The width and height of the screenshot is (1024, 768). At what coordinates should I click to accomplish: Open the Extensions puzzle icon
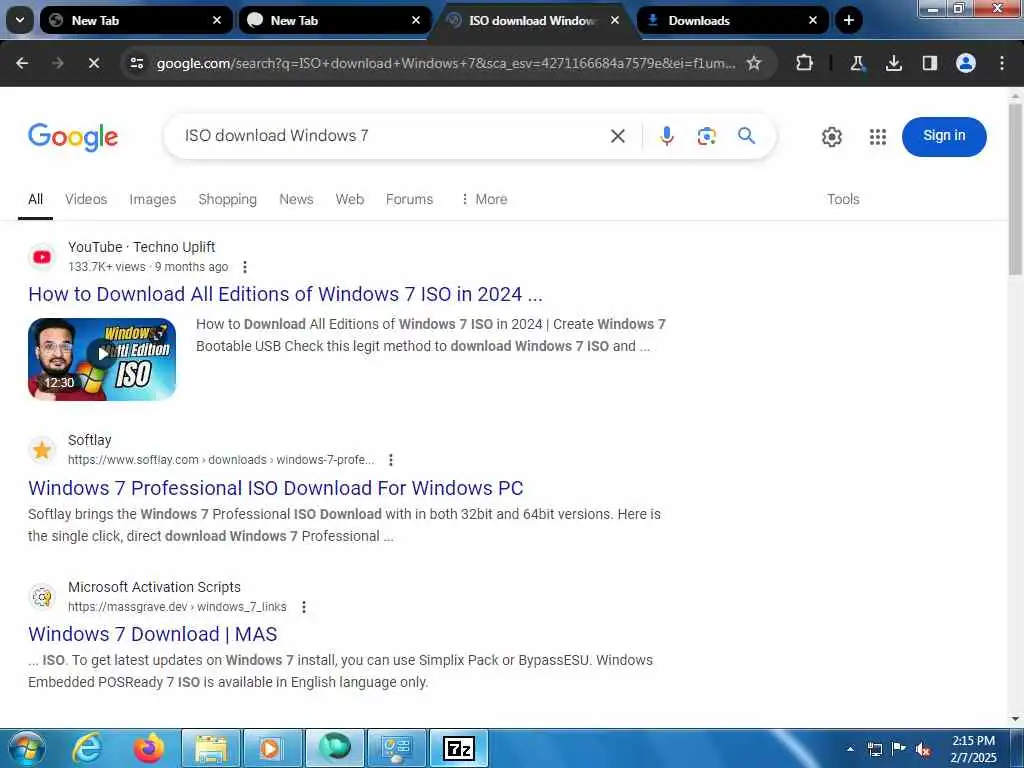coord(805,63)
